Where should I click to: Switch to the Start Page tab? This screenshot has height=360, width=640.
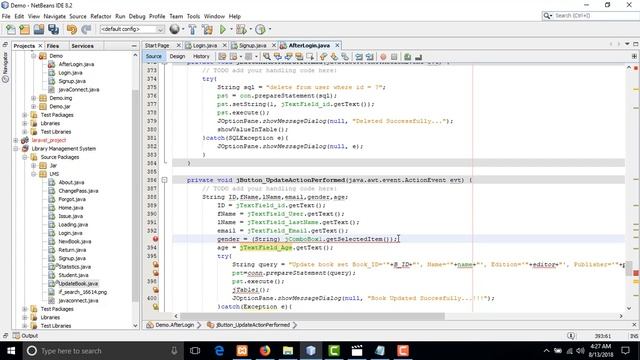click(157, 45)
